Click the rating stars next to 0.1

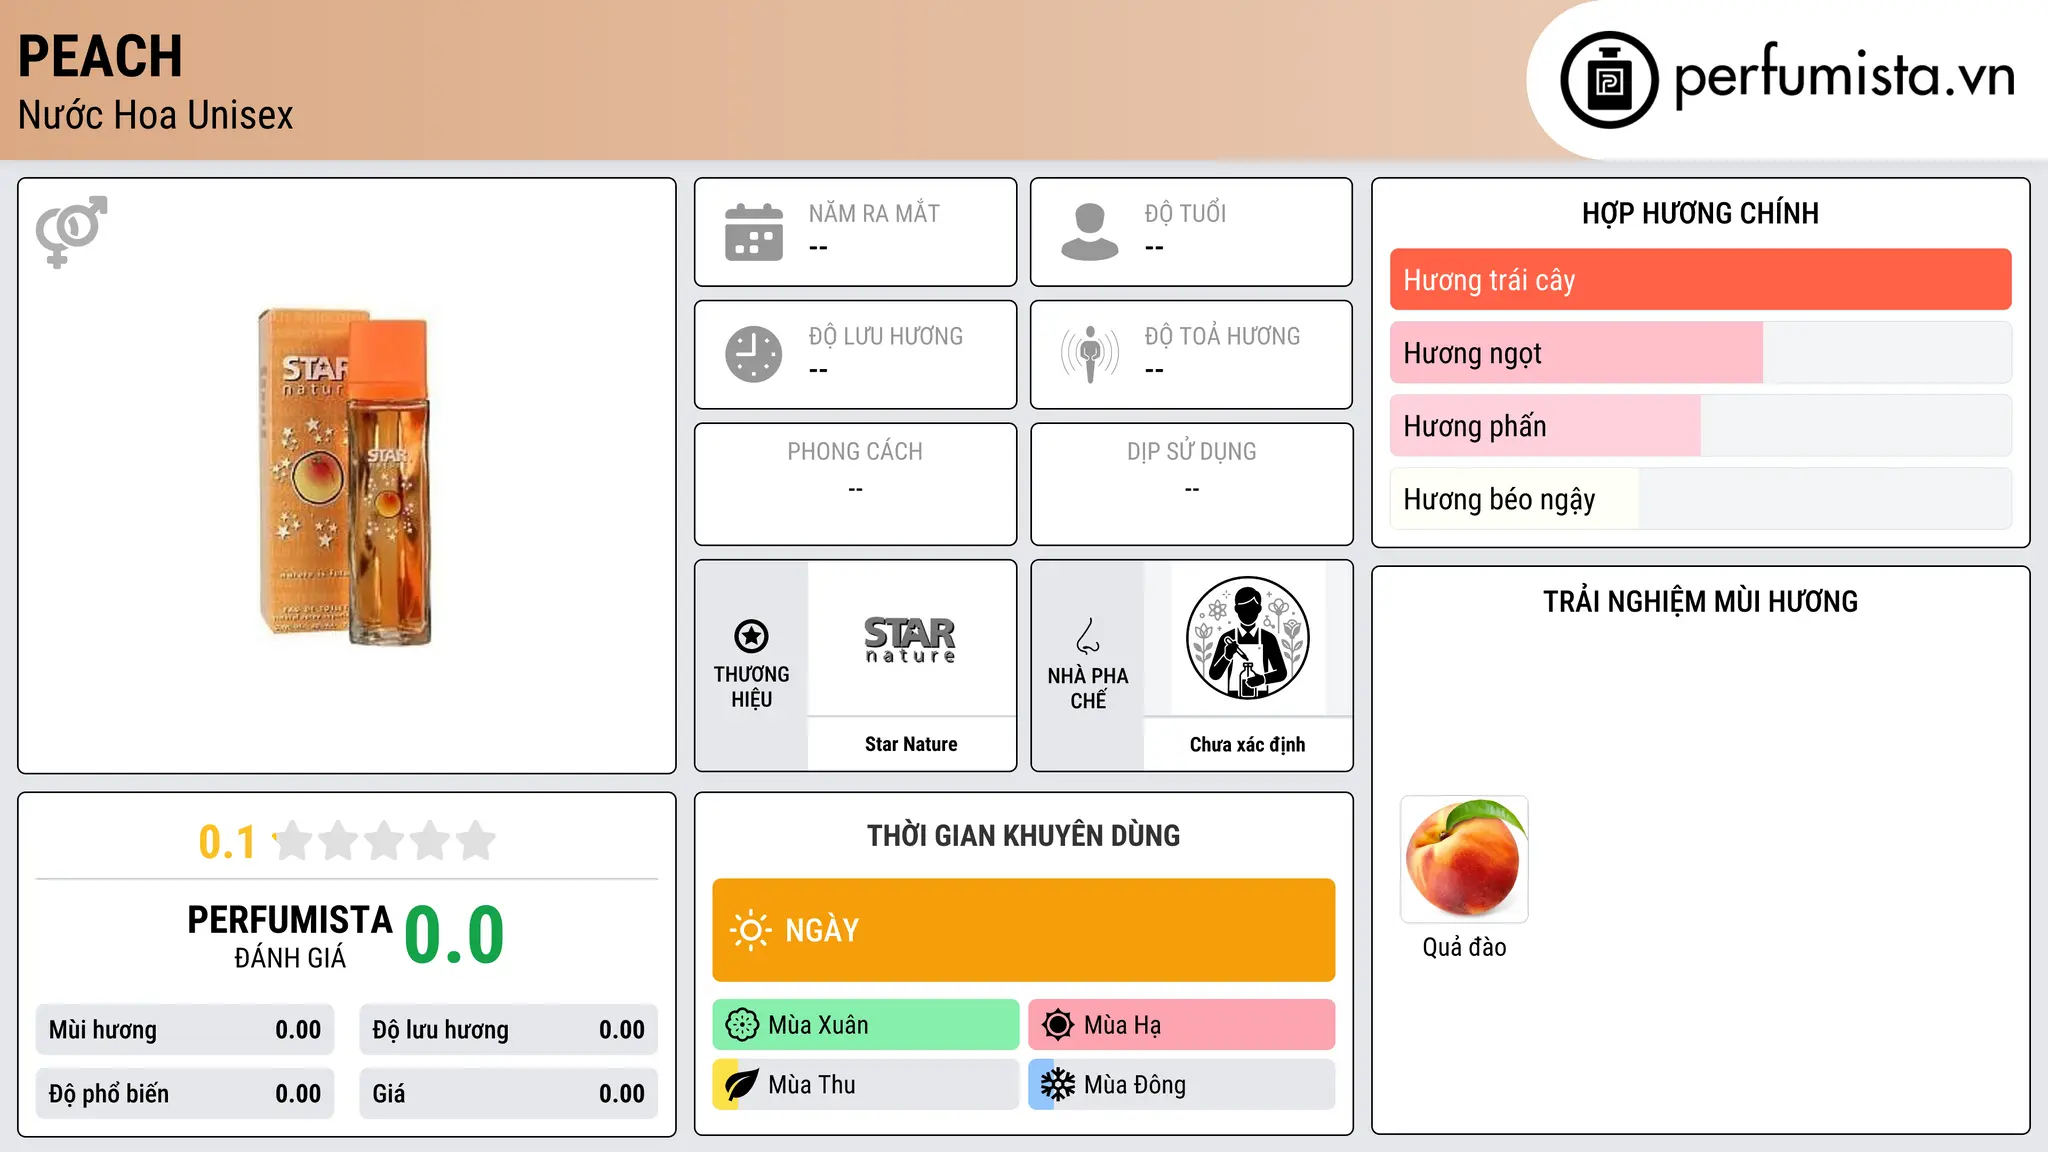(x=384, y=841)
